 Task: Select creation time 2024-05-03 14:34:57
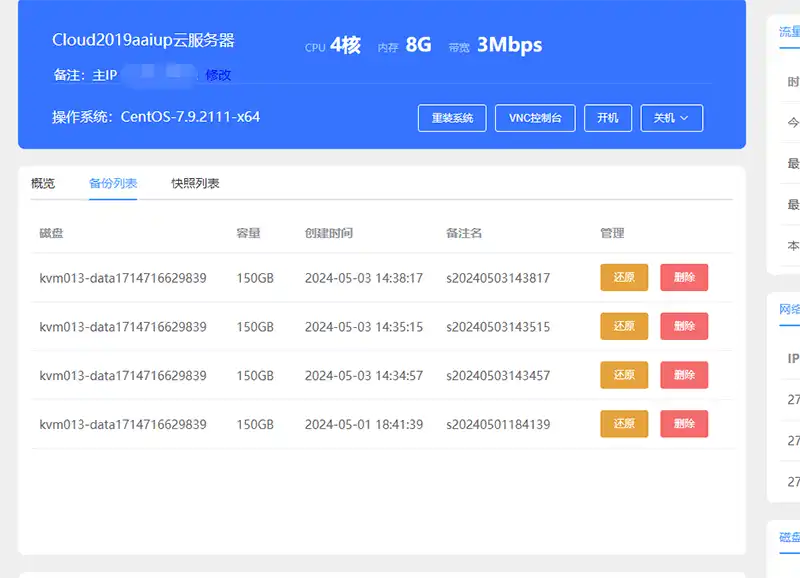[364, 376]
